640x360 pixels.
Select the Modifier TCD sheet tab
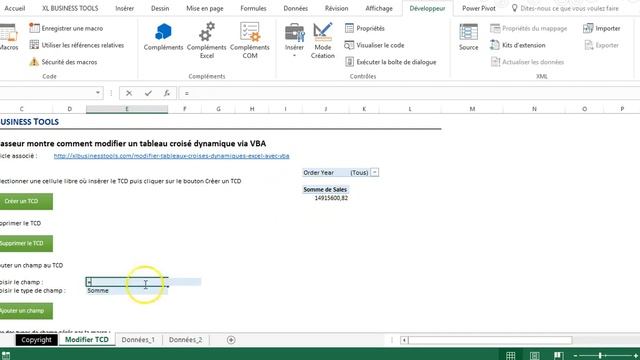tap(87, 340)
